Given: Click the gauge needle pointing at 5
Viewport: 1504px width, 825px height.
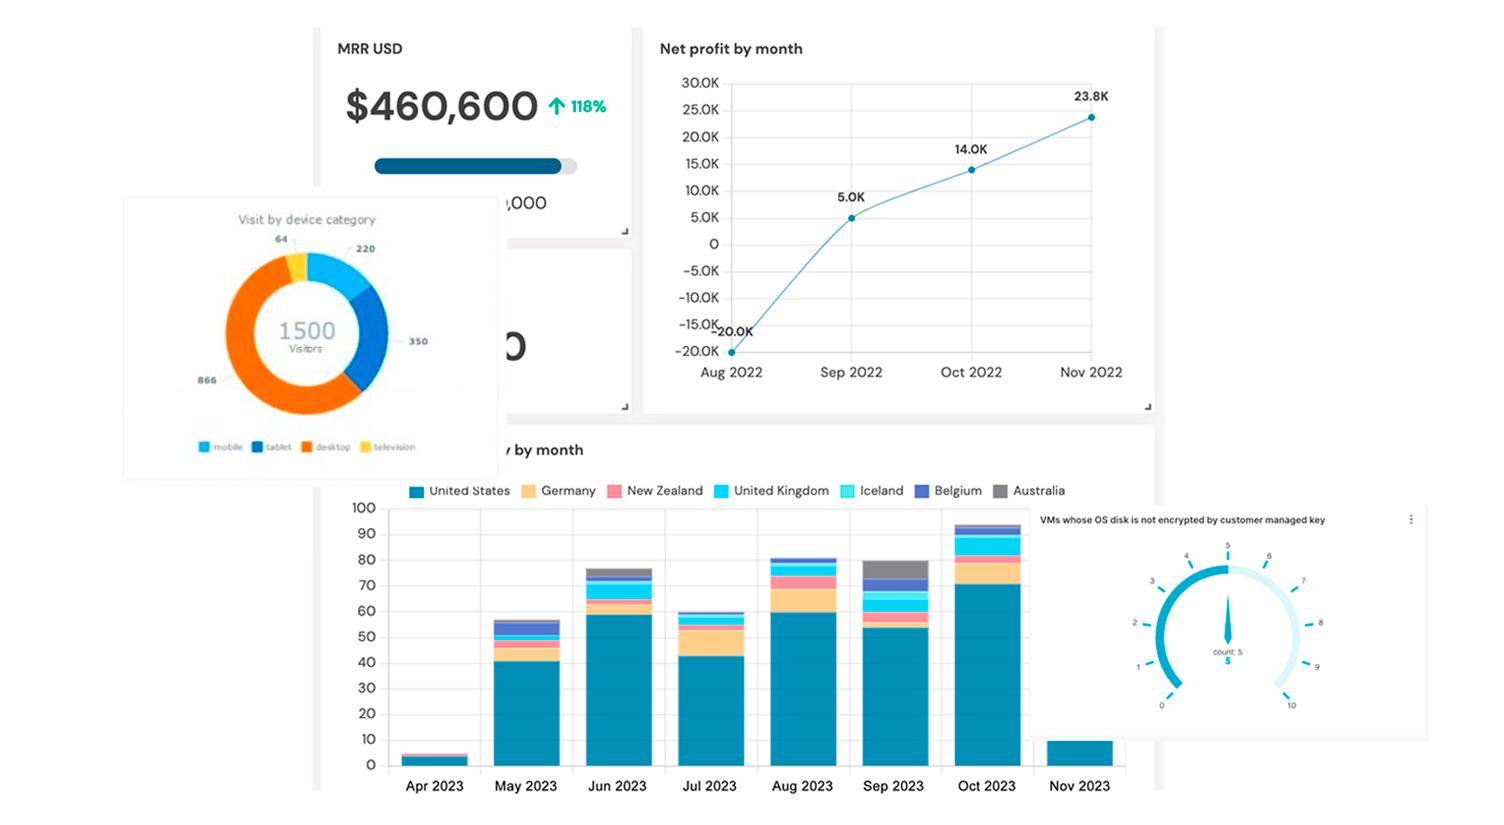Looking at the screenshot, I should click(x=1228, y=620).
